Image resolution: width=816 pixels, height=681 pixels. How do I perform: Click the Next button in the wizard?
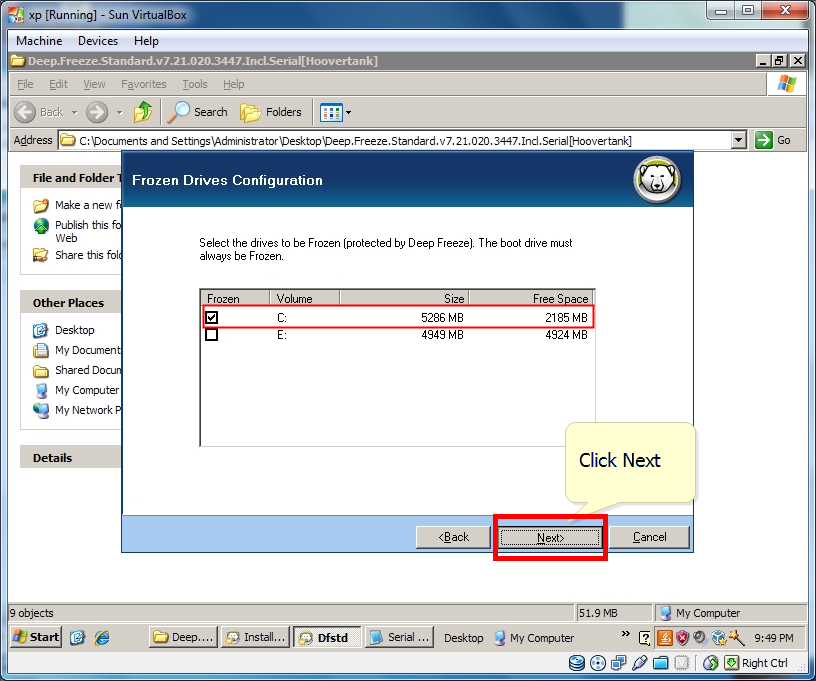tap(550, 537)
